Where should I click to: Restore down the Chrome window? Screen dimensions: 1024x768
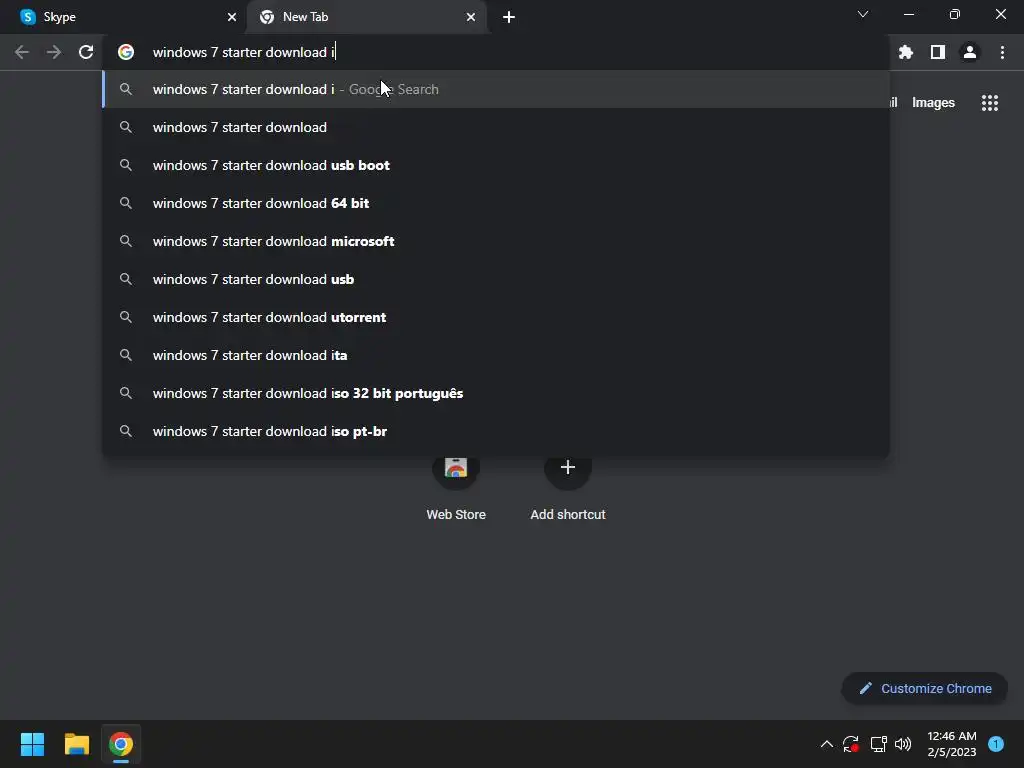tap(955, 14)
